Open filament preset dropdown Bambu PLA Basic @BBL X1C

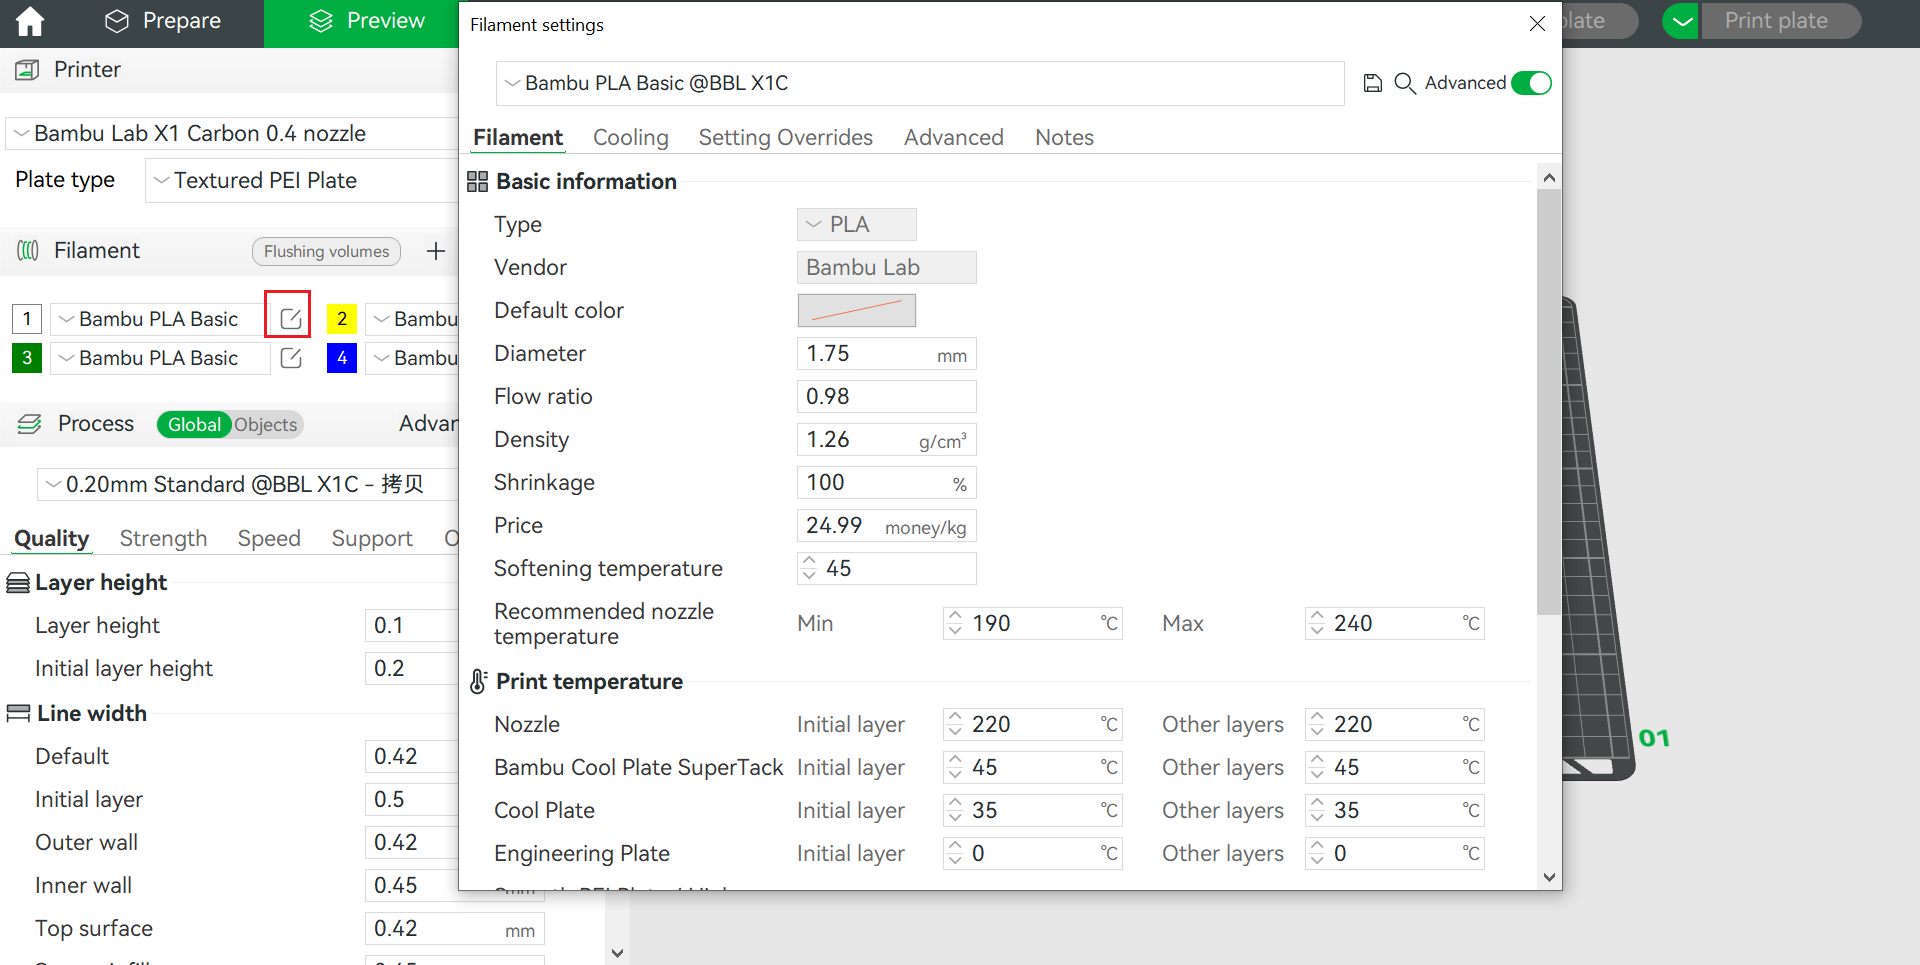click(920, 83)
